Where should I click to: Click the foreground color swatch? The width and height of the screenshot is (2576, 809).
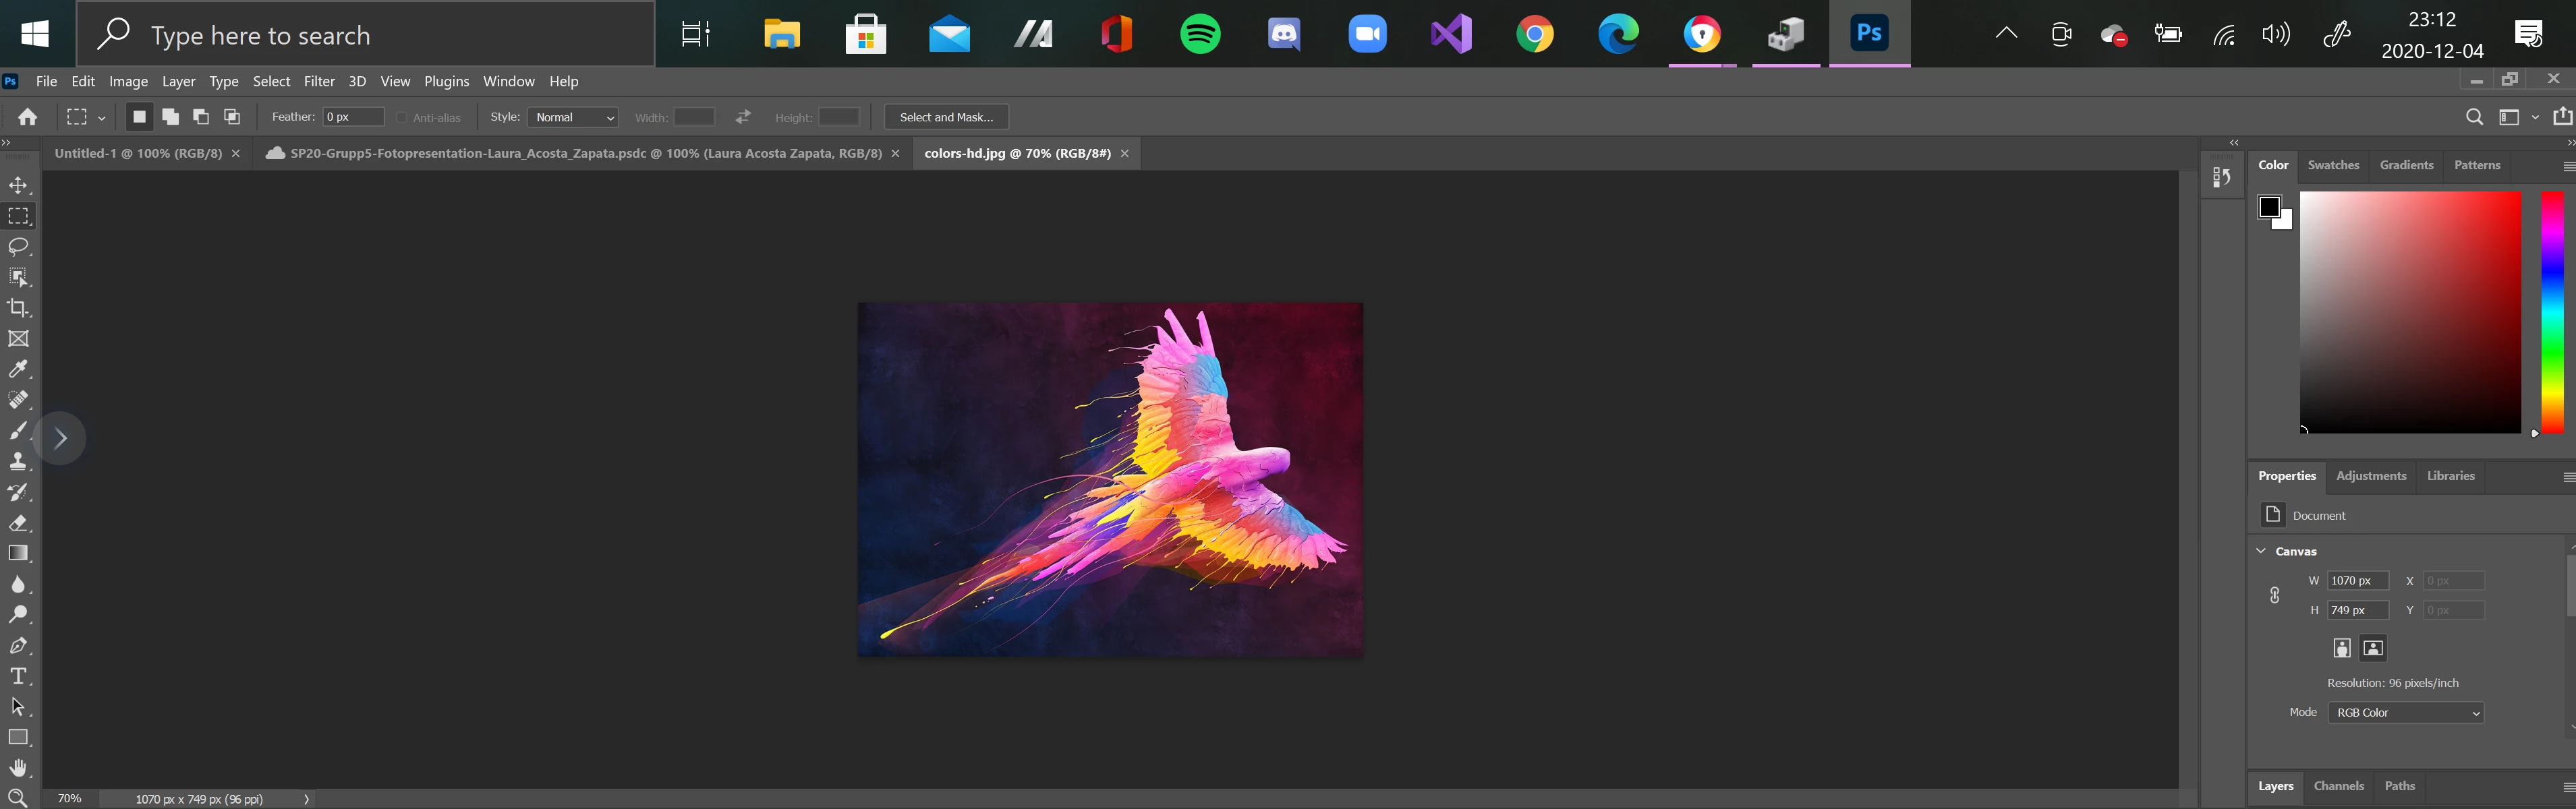(2269, 207)
